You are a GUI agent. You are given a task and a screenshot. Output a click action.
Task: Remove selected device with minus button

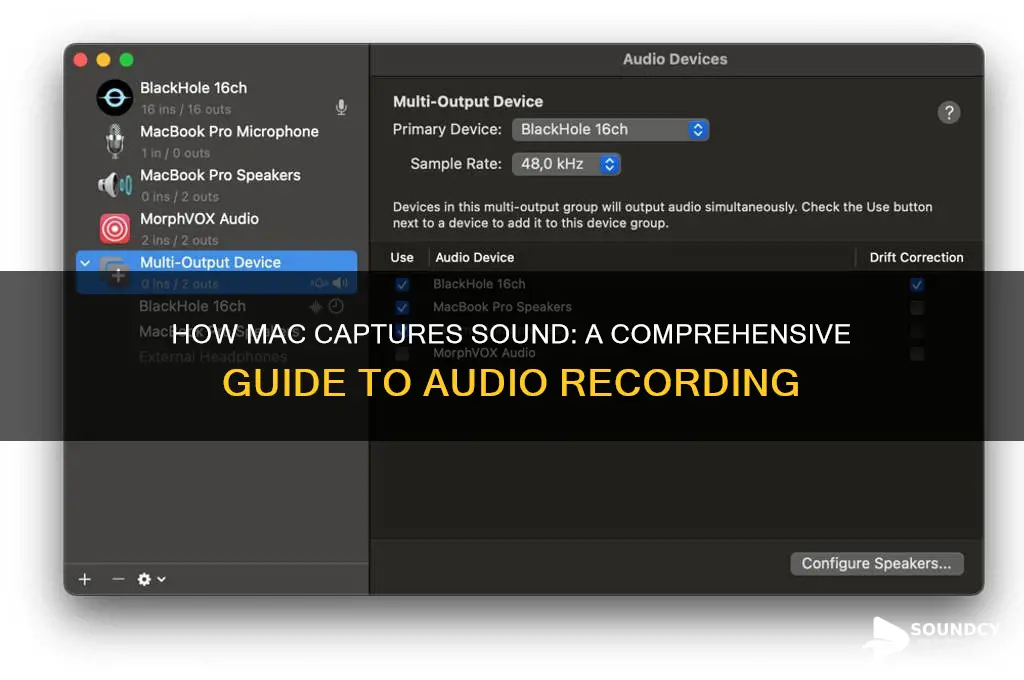118,579
